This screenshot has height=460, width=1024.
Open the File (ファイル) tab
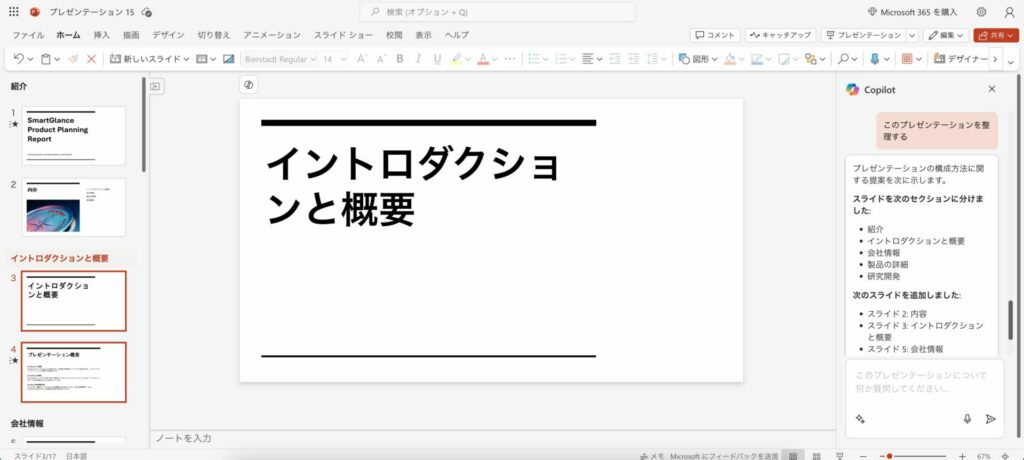(28, 35)
